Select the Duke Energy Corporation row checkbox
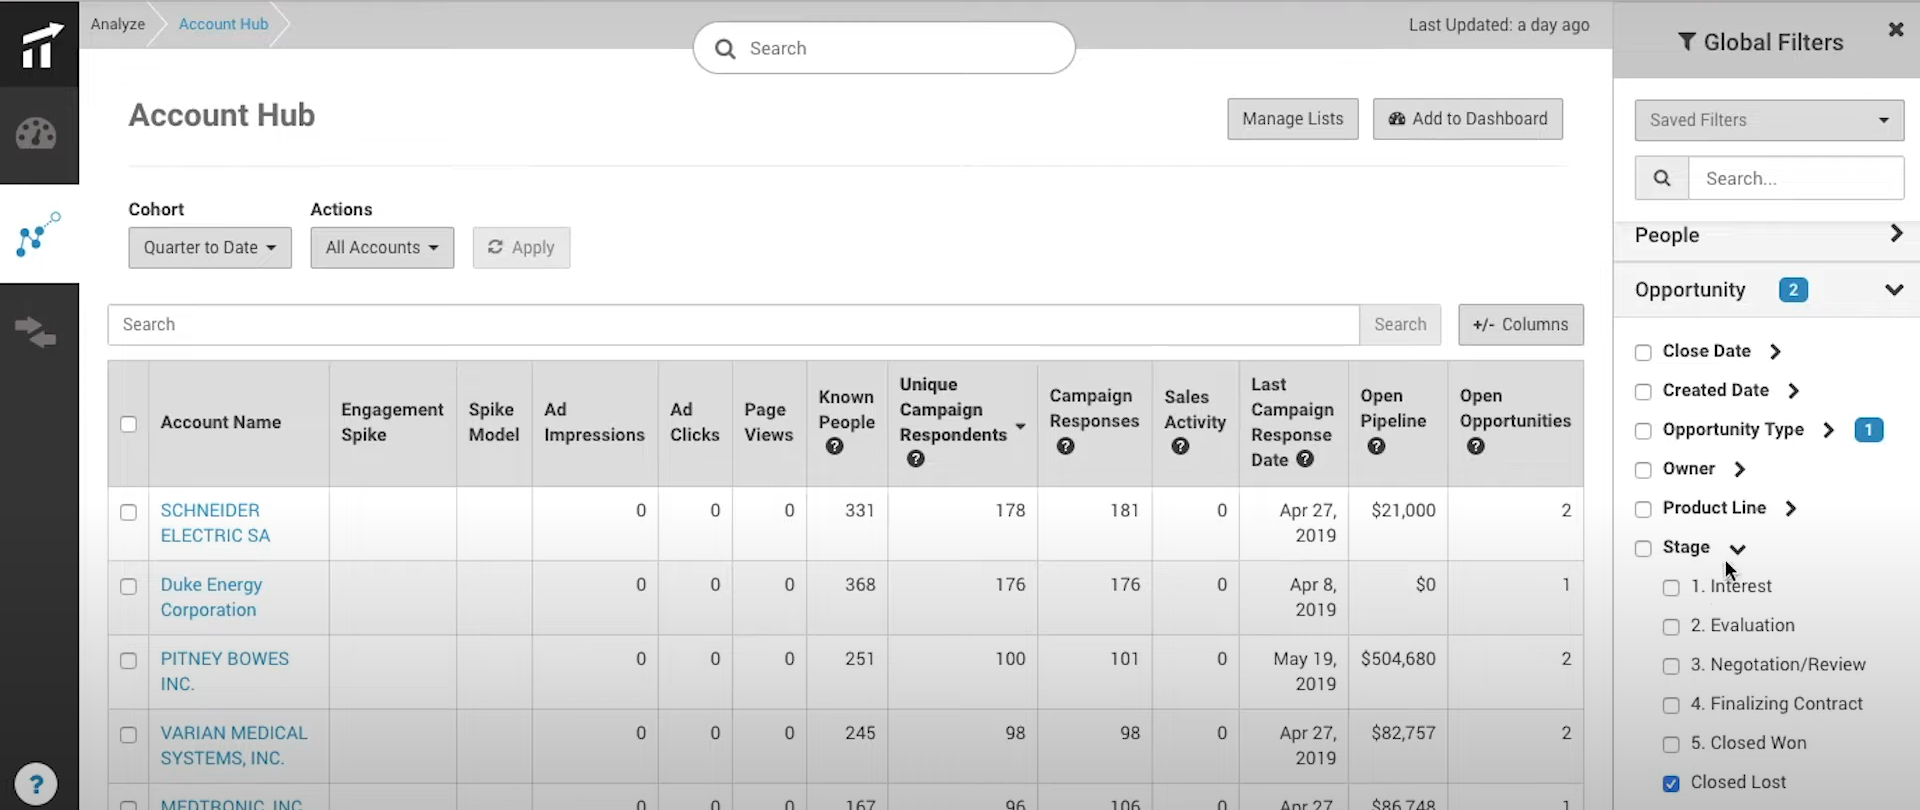This screenshot has height=810, width=1920. click(128, 586)
